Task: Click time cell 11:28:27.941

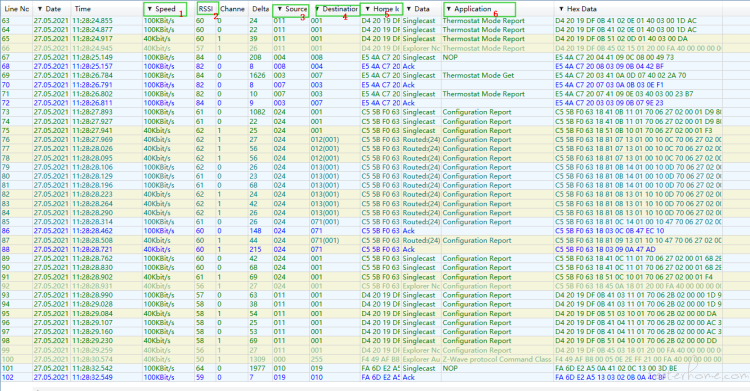Action: click(93, 131)
